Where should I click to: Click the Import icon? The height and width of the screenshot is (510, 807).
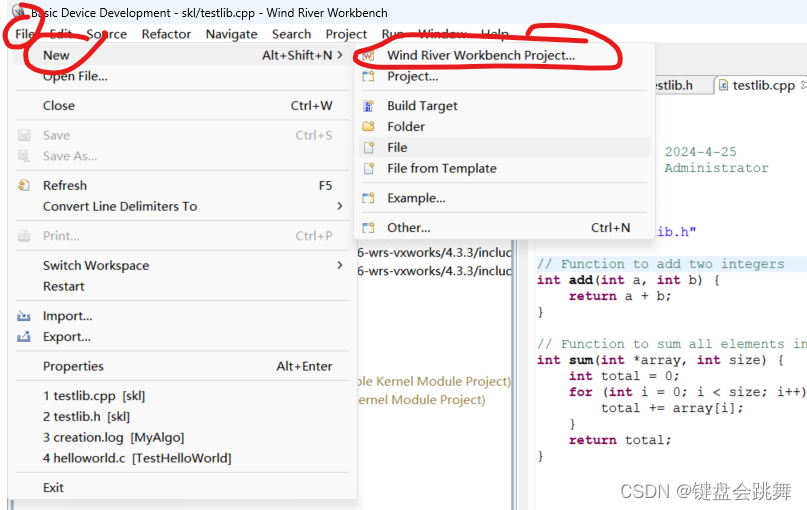coord(24,316)
